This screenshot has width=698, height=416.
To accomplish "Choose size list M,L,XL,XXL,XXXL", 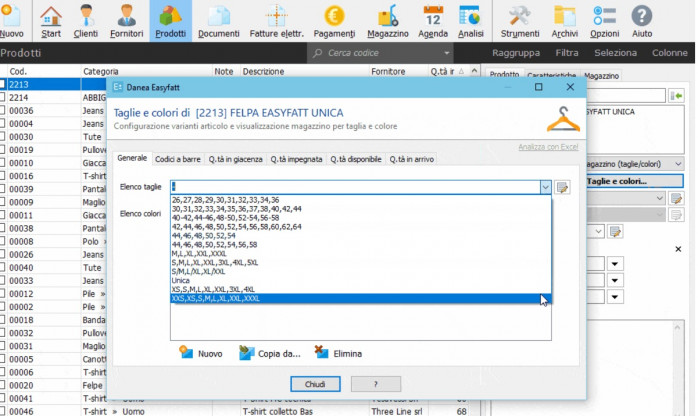I will pyautogui.click(x=361, y=254).
